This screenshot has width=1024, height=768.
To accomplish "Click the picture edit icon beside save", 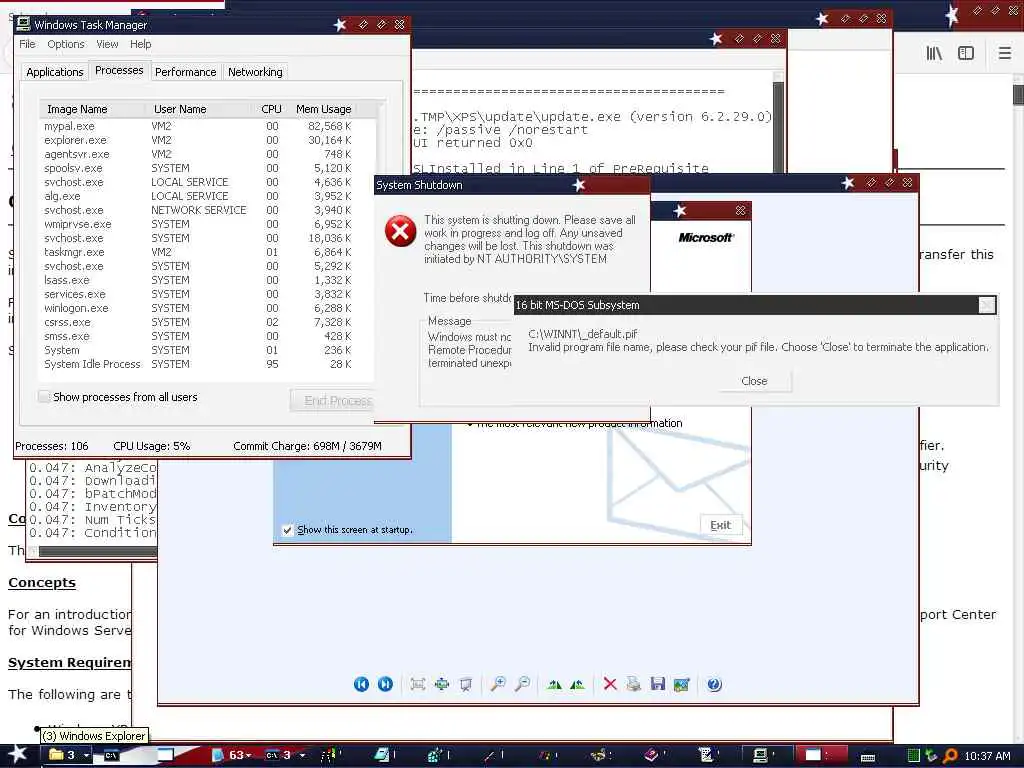I will 681,684.
